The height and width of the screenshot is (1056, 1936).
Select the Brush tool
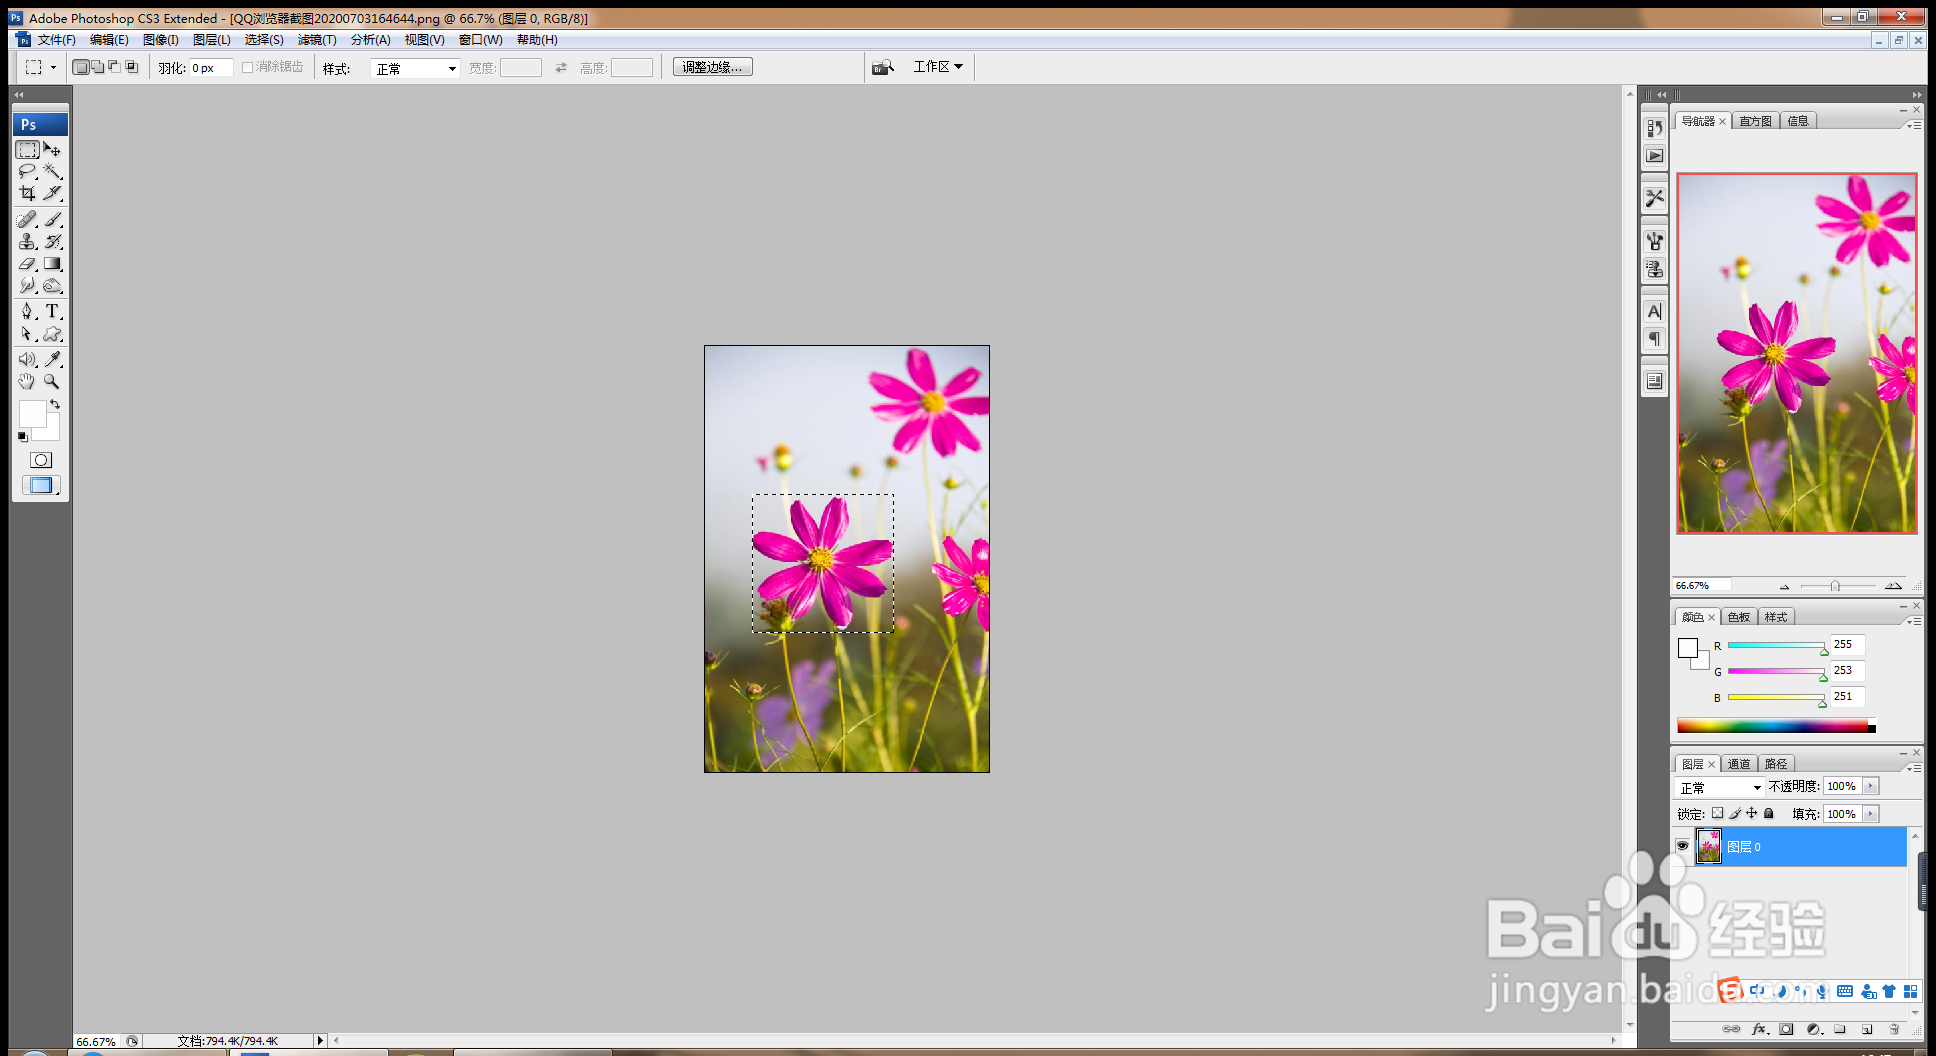click(x=53, y=219)
